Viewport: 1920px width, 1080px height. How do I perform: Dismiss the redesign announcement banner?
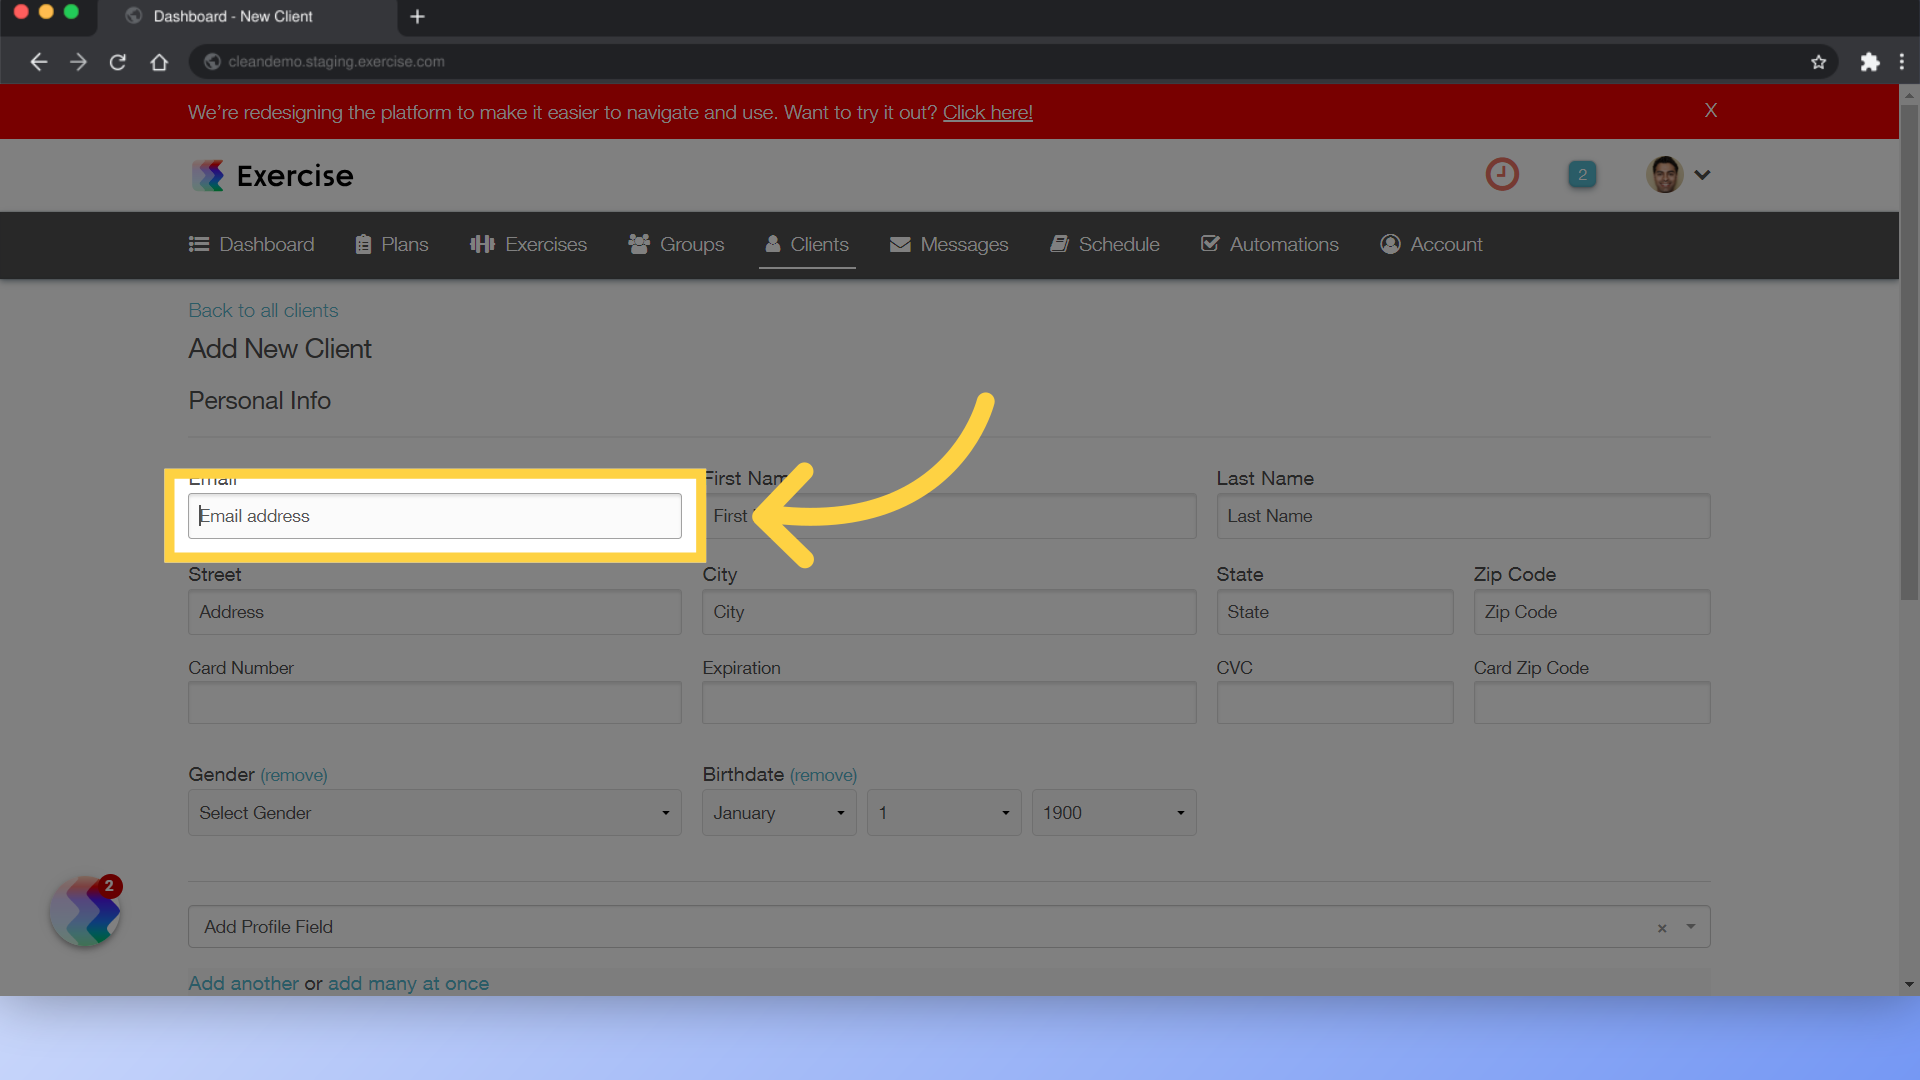(1710, 111)
